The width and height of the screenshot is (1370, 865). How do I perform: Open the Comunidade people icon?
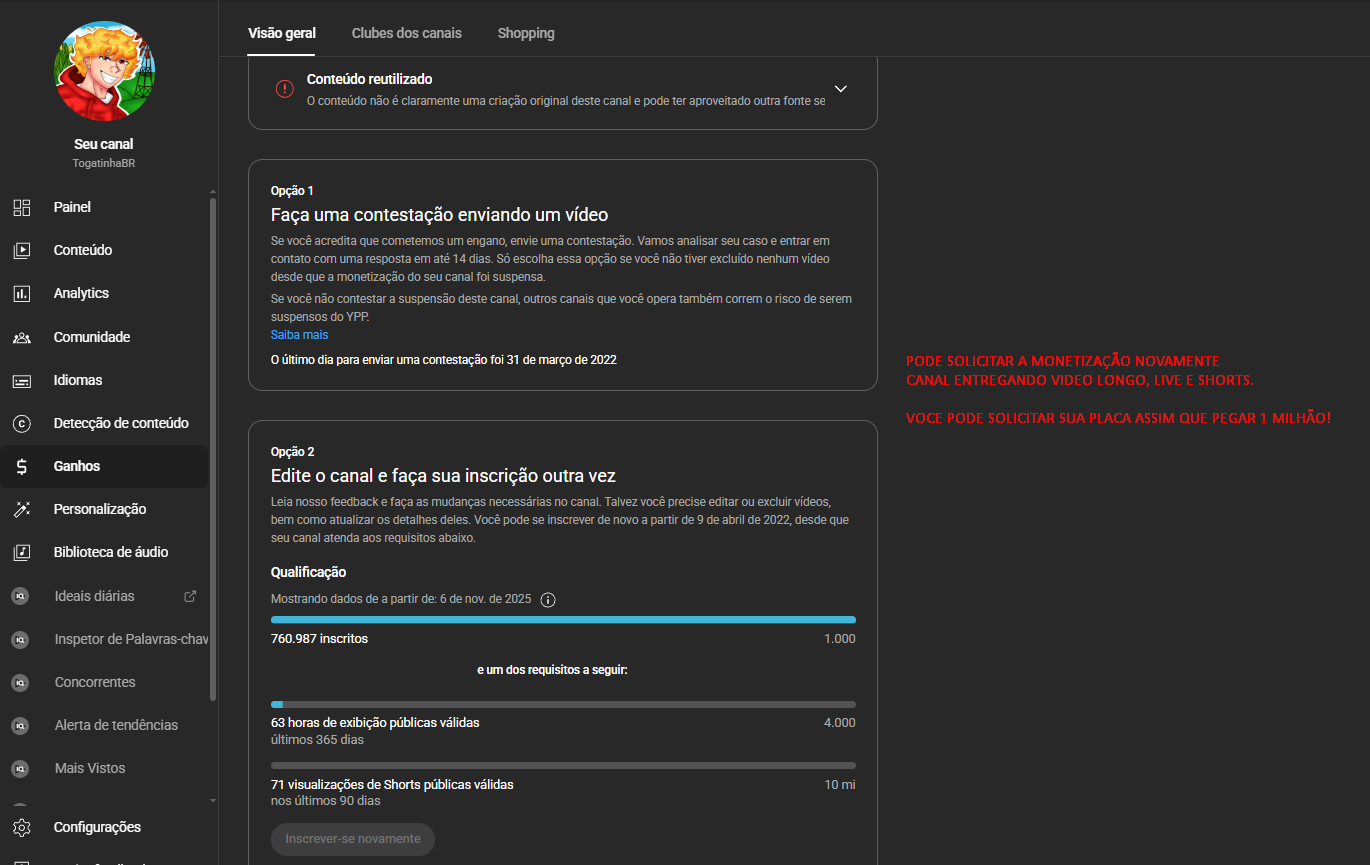[x=22, y=338]
